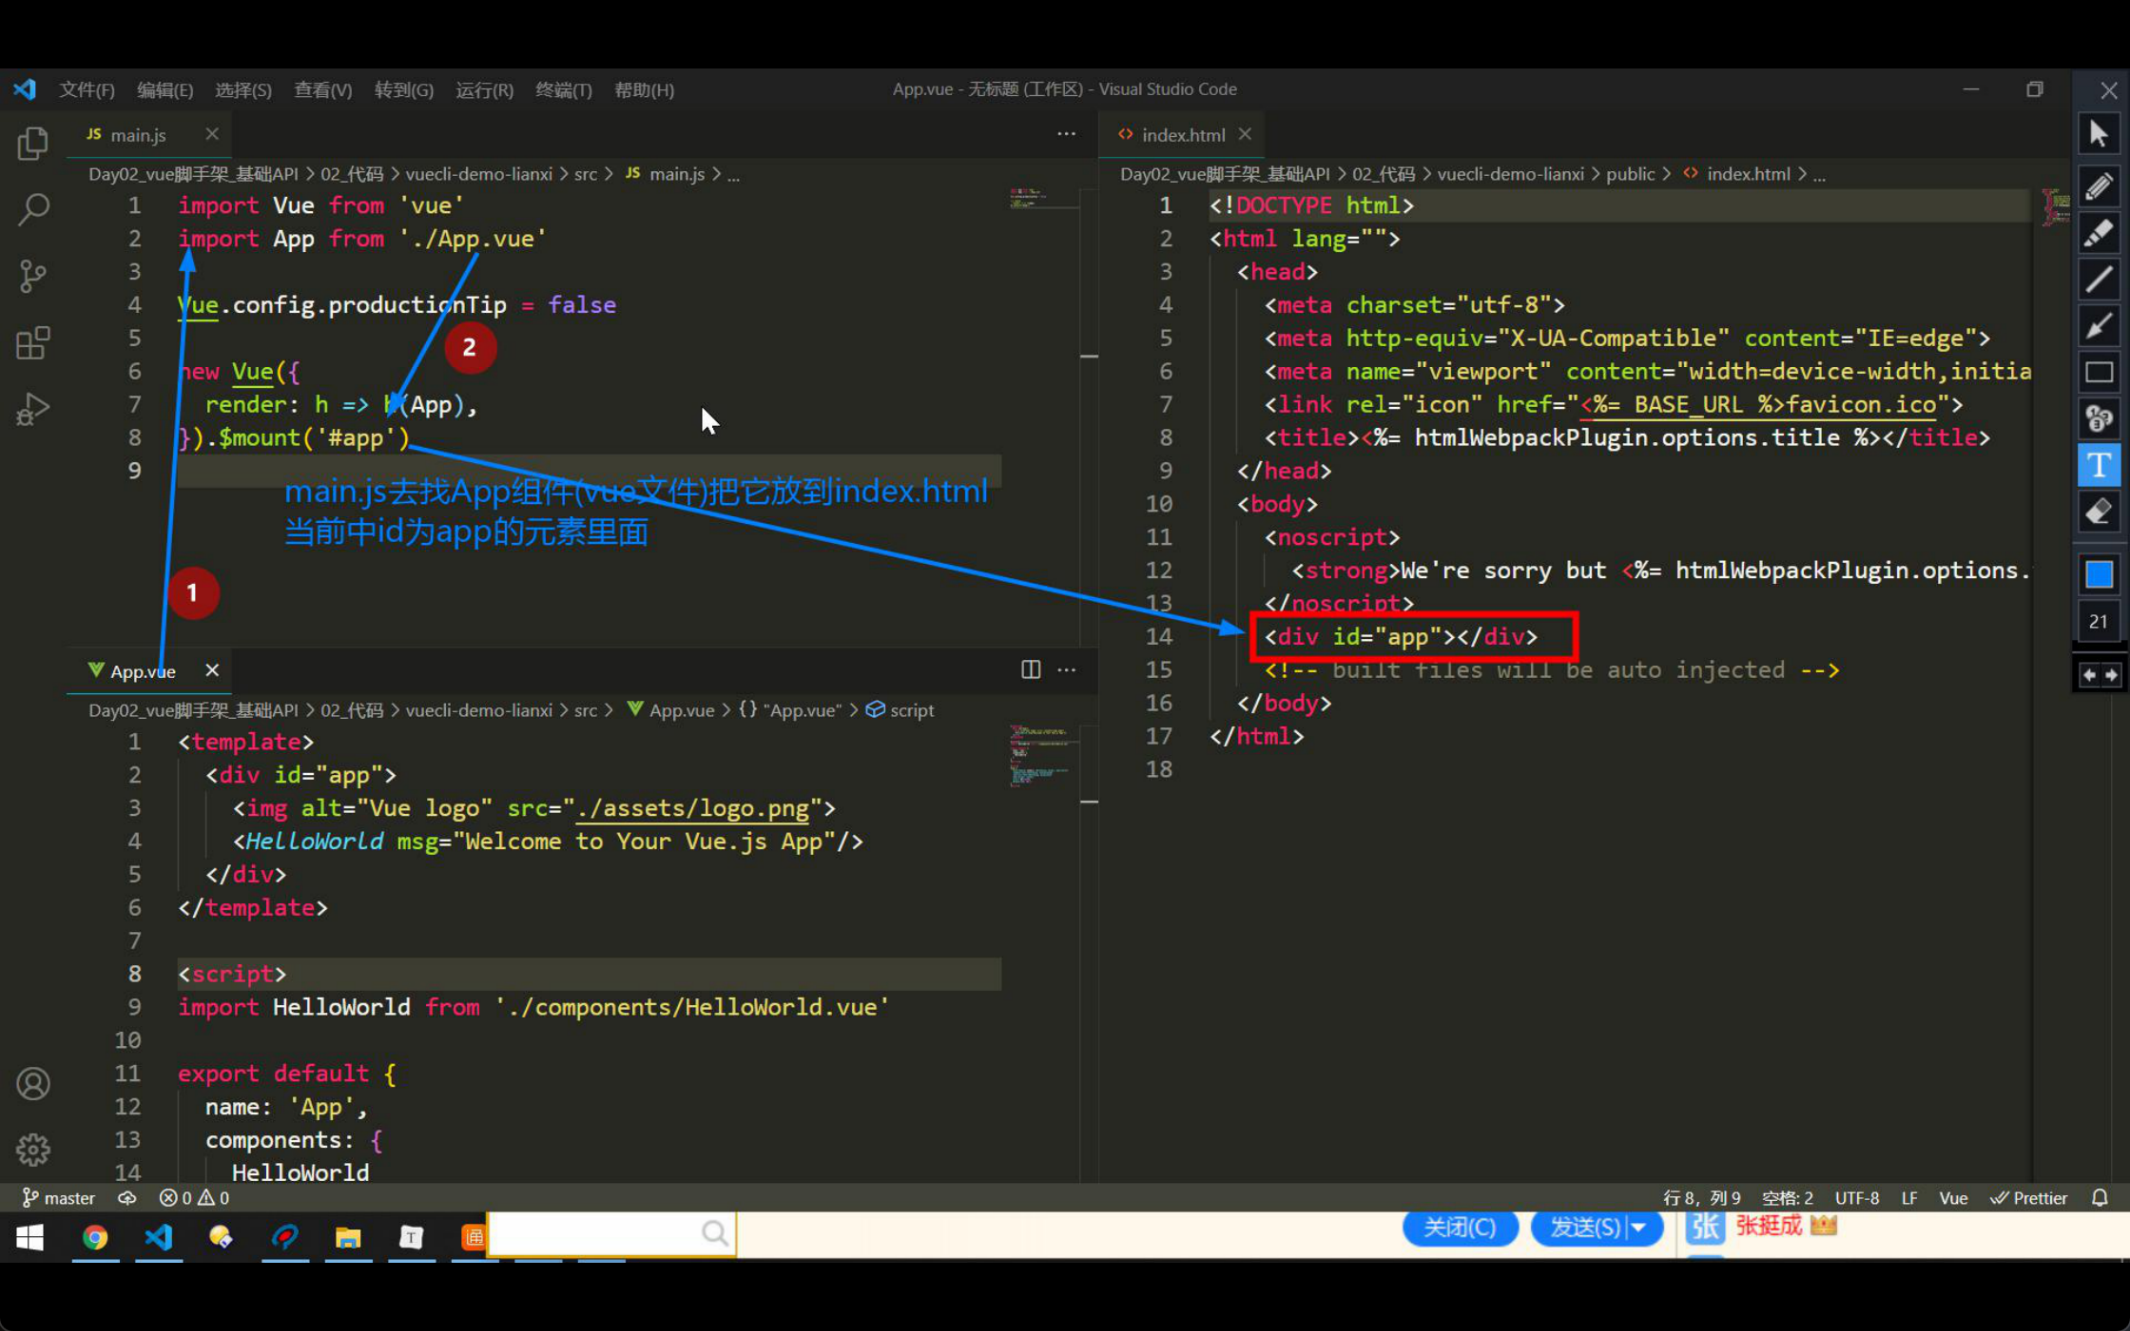Click the 关闭(C) button
This screenshot has width=2130, height=1331.
1460,1227
